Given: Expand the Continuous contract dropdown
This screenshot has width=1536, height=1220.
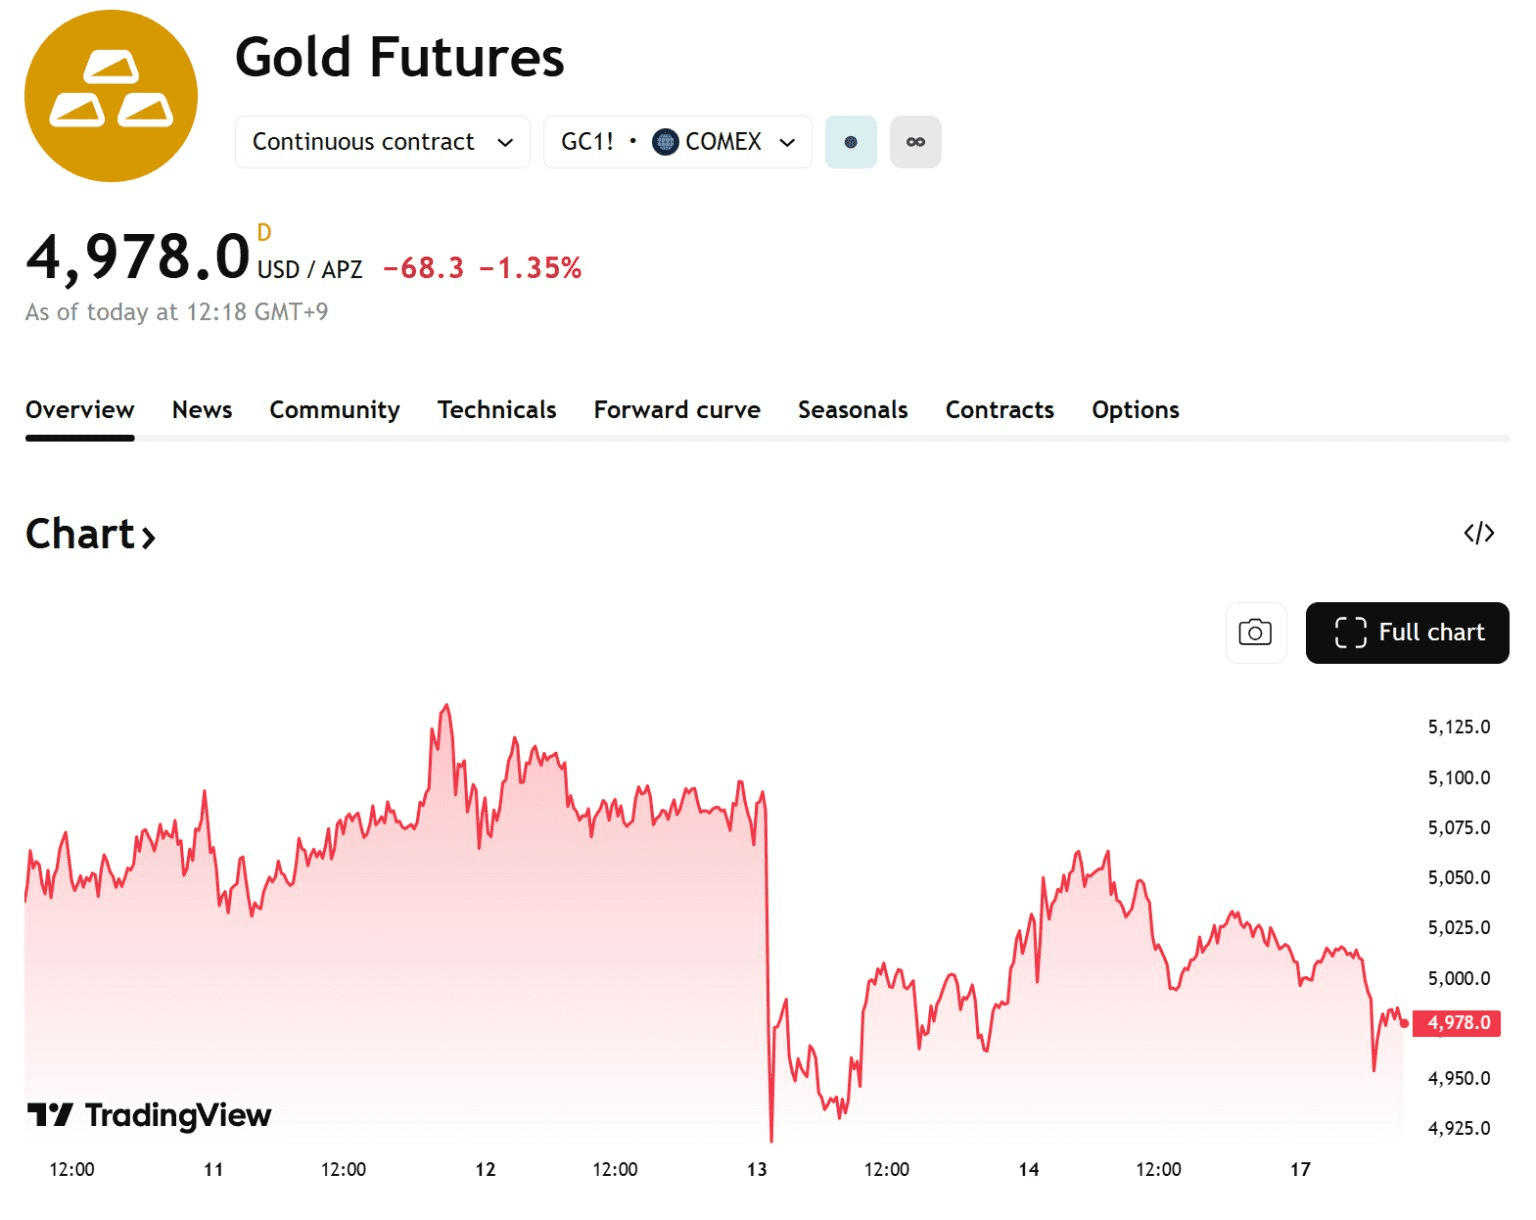Looking at the screenshot, I should click(382, 142).
